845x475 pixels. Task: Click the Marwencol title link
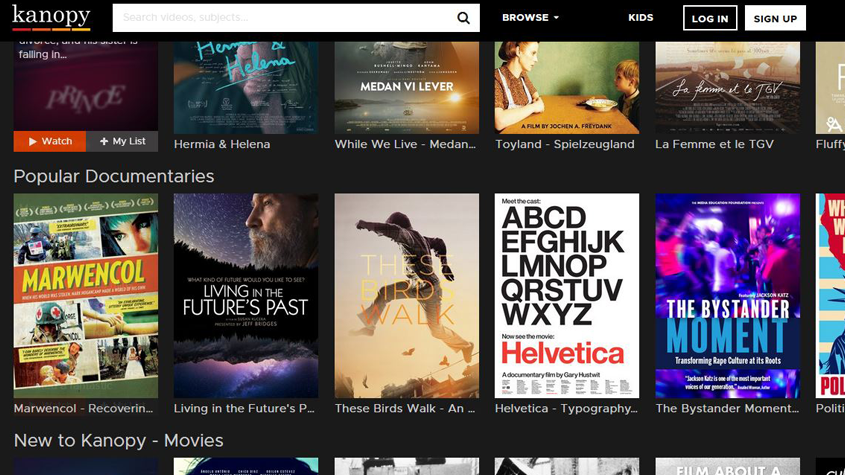(x=84, y=409)
